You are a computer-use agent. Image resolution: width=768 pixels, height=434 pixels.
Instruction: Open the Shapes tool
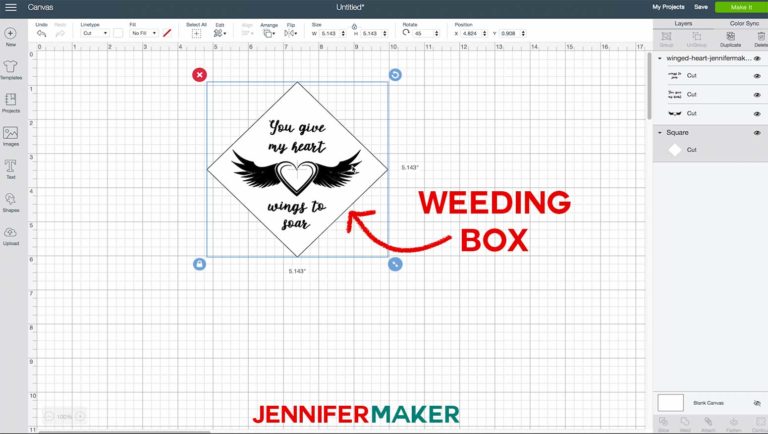pos(10,202)
